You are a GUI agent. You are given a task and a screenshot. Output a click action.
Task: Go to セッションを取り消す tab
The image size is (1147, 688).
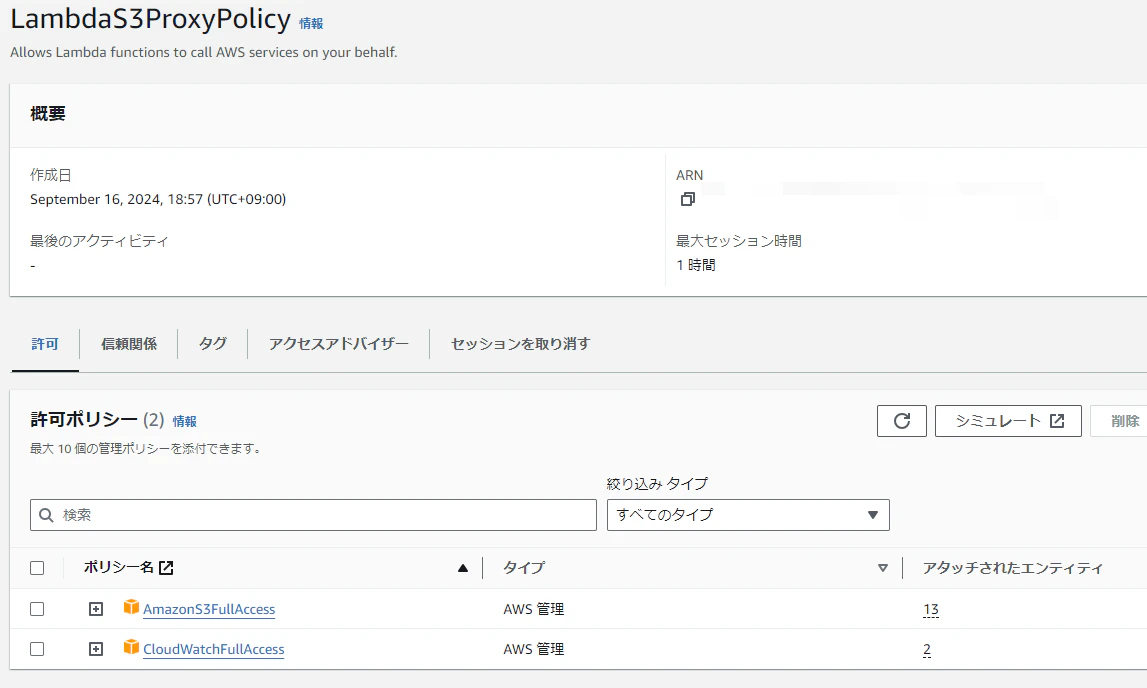[521, 344]
